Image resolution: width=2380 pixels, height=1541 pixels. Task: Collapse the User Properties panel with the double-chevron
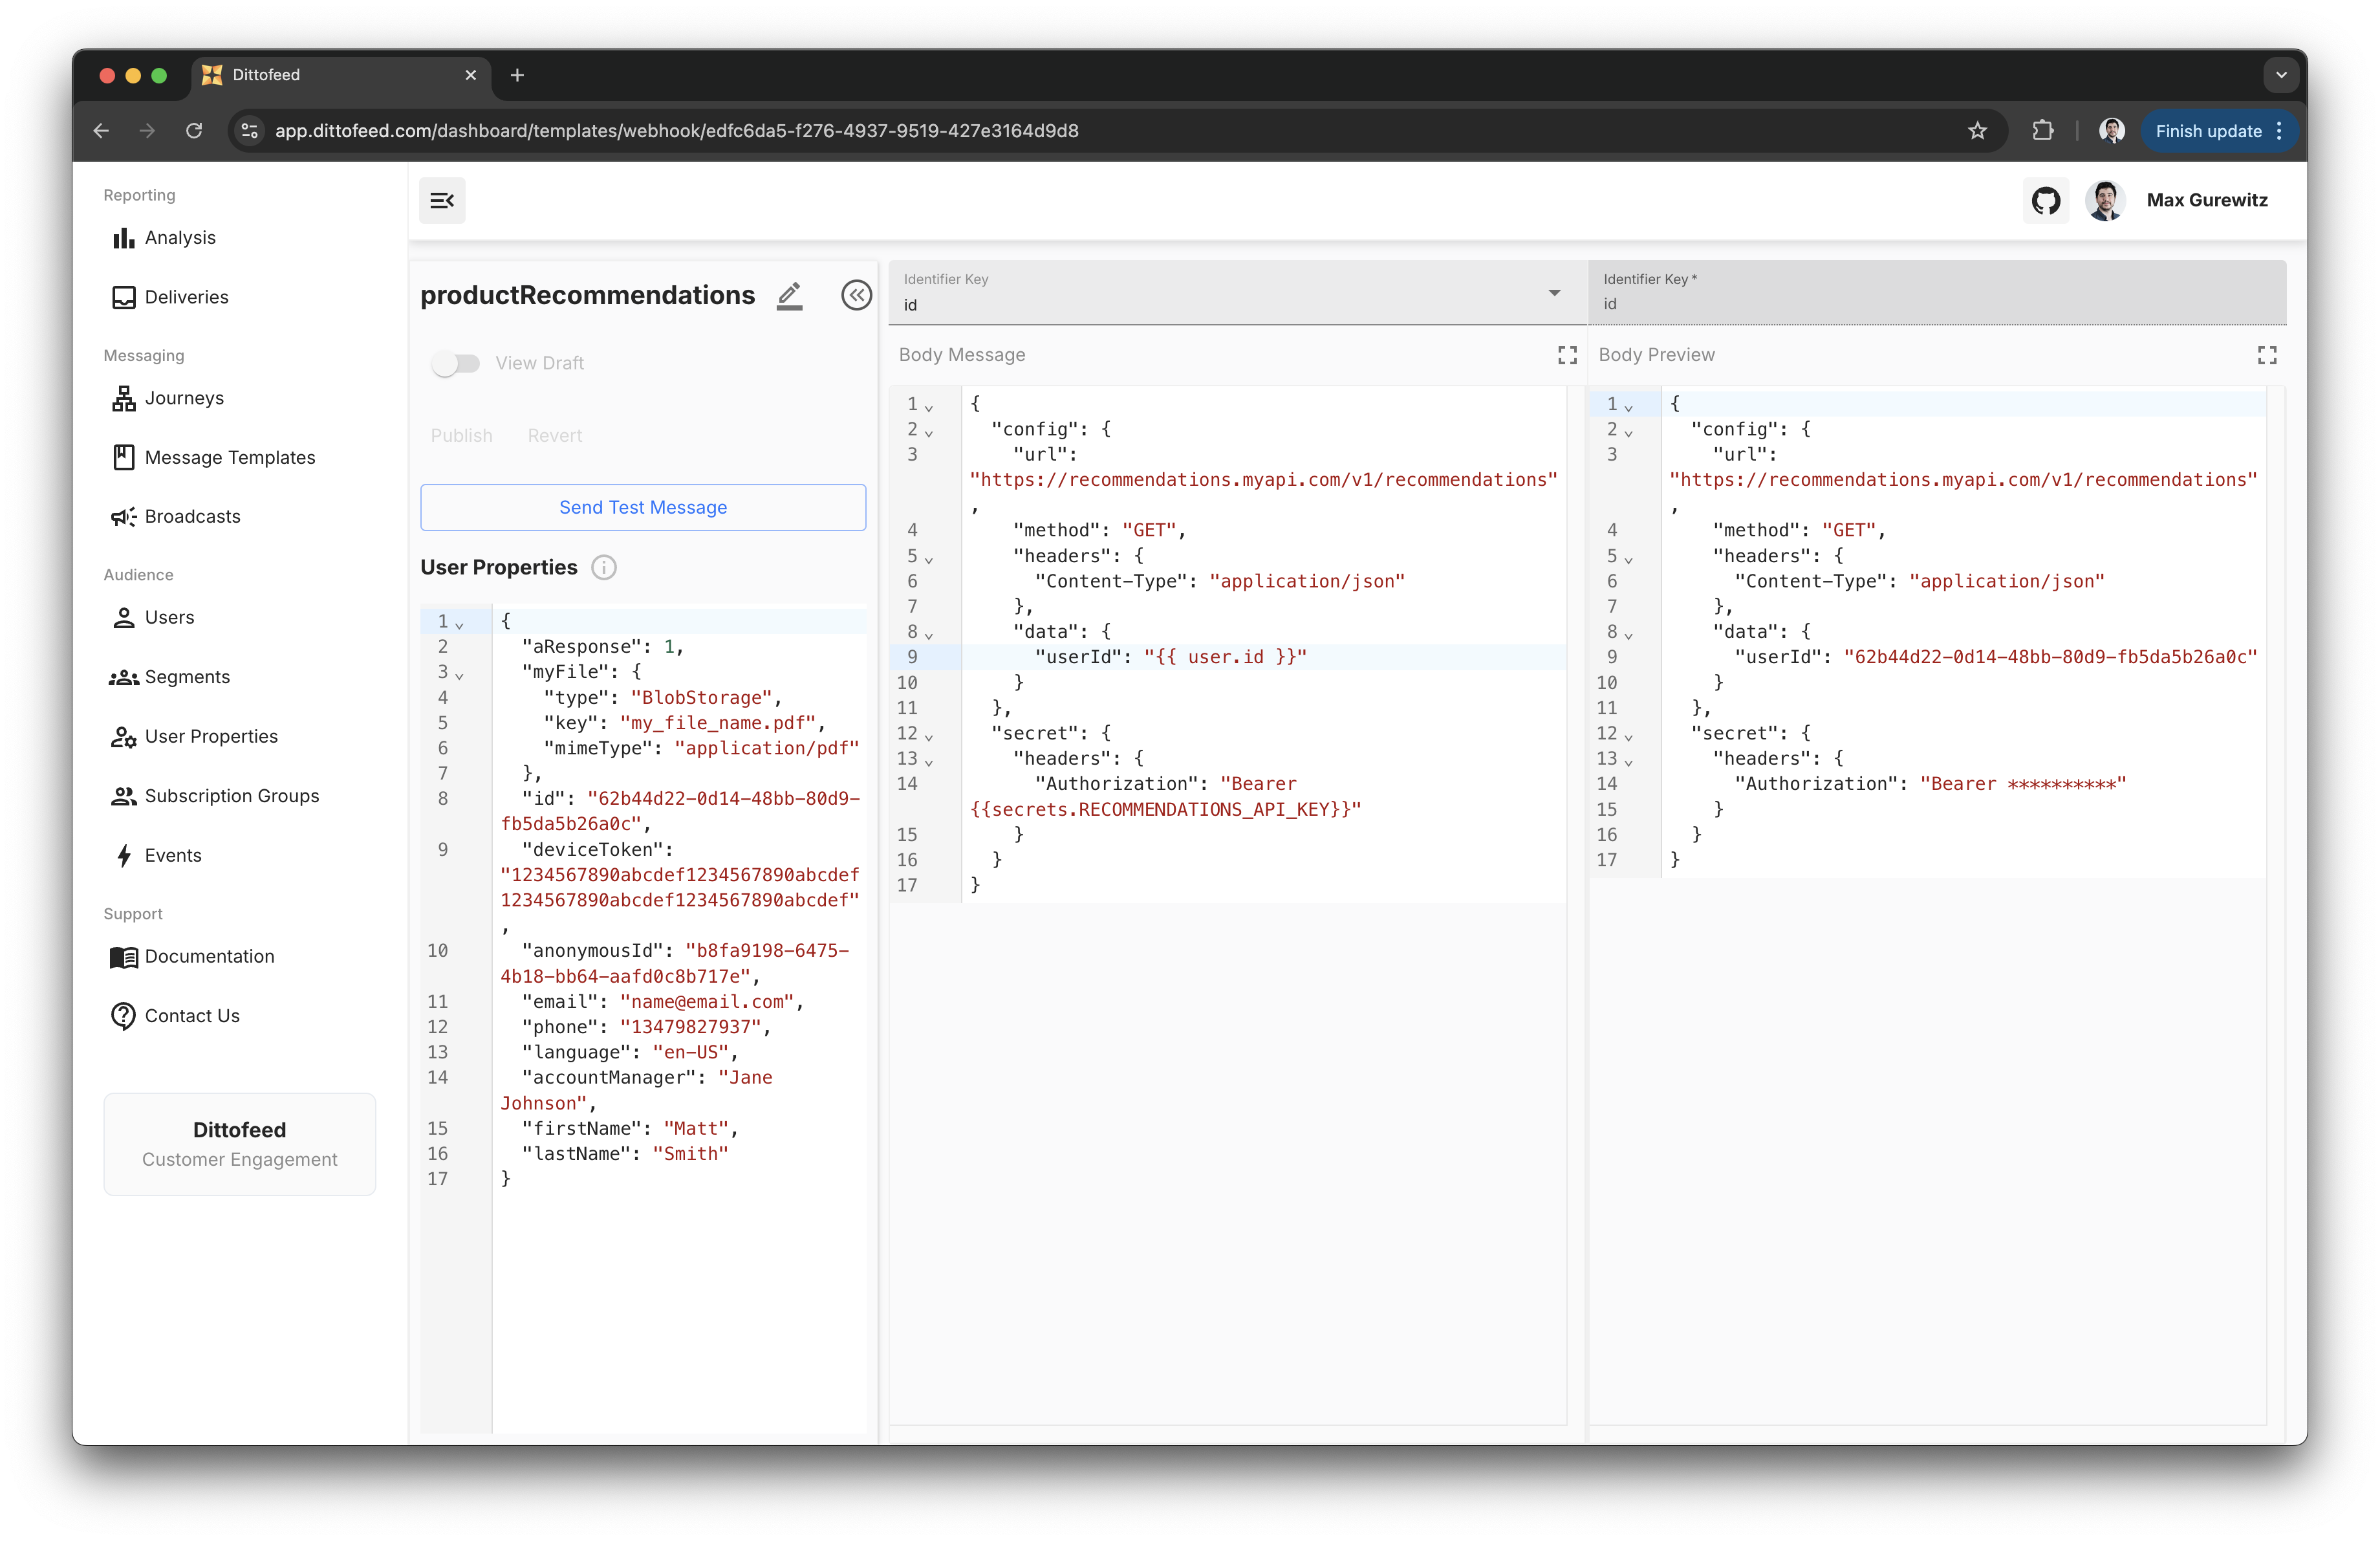856,296
